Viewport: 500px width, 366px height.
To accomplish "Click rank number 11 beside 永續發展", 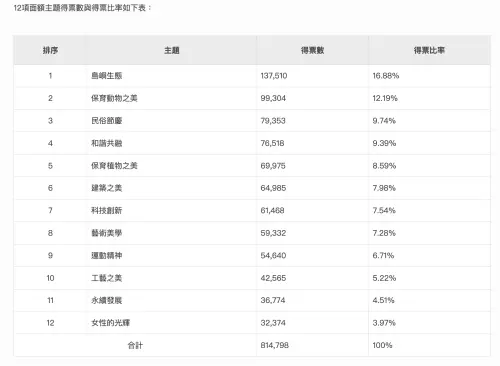I will pyautogui.click(x=50, y=300).
